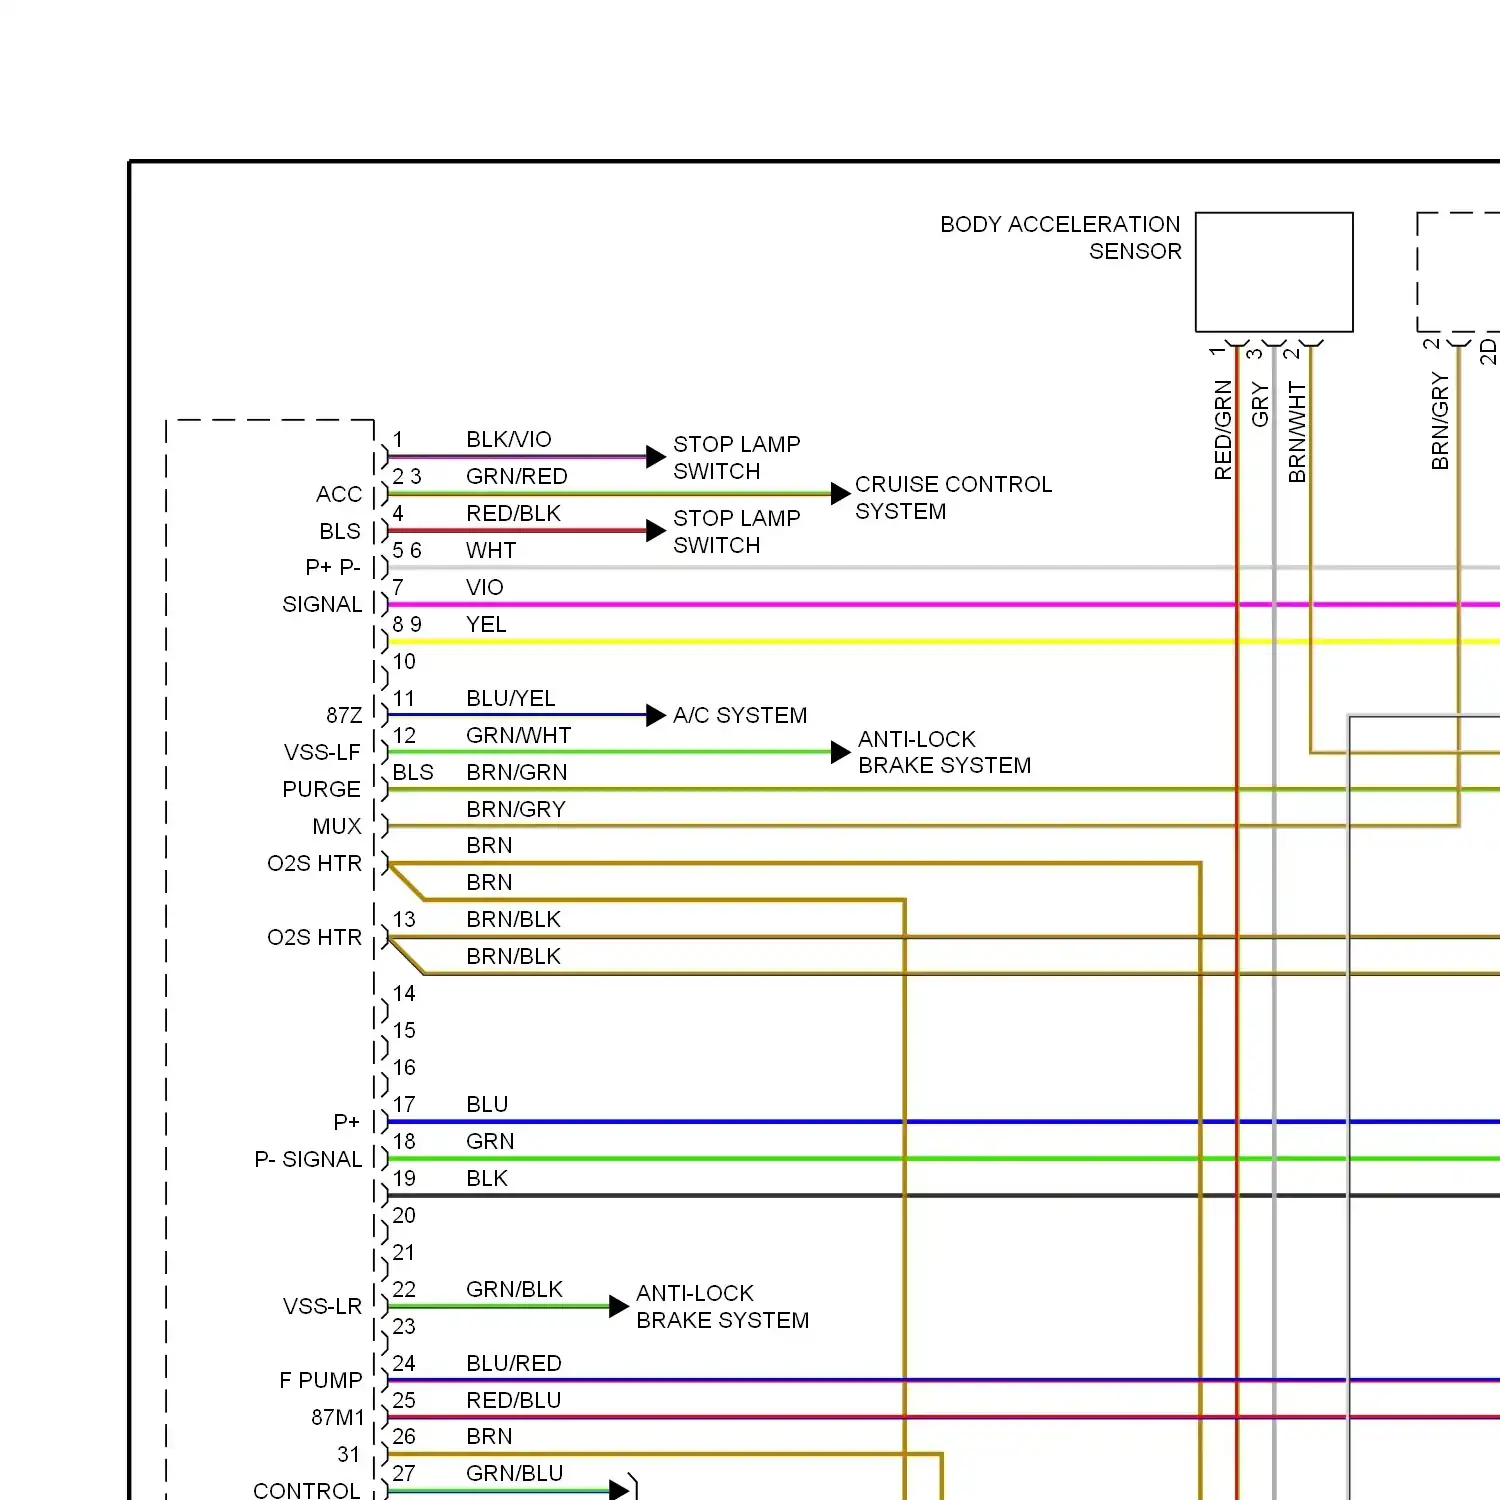Screen dimensions: 1500x1500
Task: Select the BLK/VIO wire color label
Action: point(508,439)
